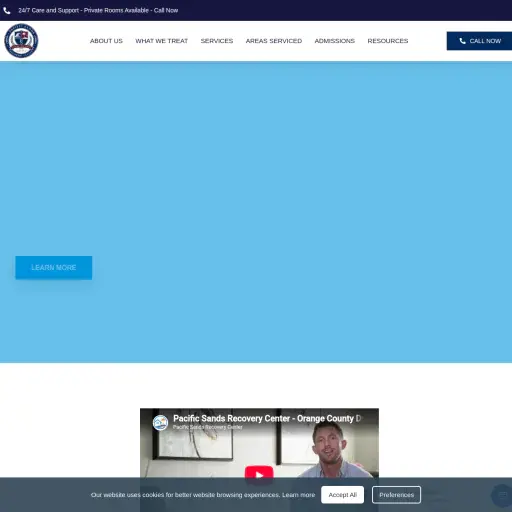Screen dimensions: 512x512
Task: Accept all cookies in the banner
Action: pyautogui.click(x=343, y=495)
